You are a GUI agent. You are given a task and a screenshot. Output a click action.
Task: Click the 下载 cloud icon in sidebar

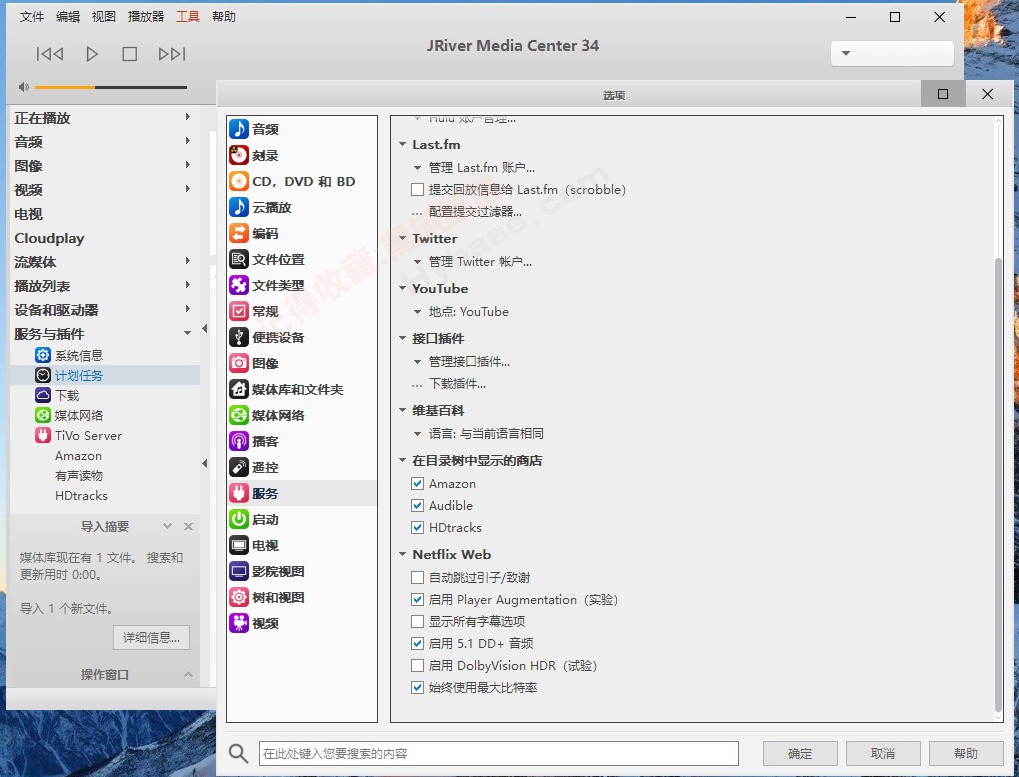click(43, 396)
